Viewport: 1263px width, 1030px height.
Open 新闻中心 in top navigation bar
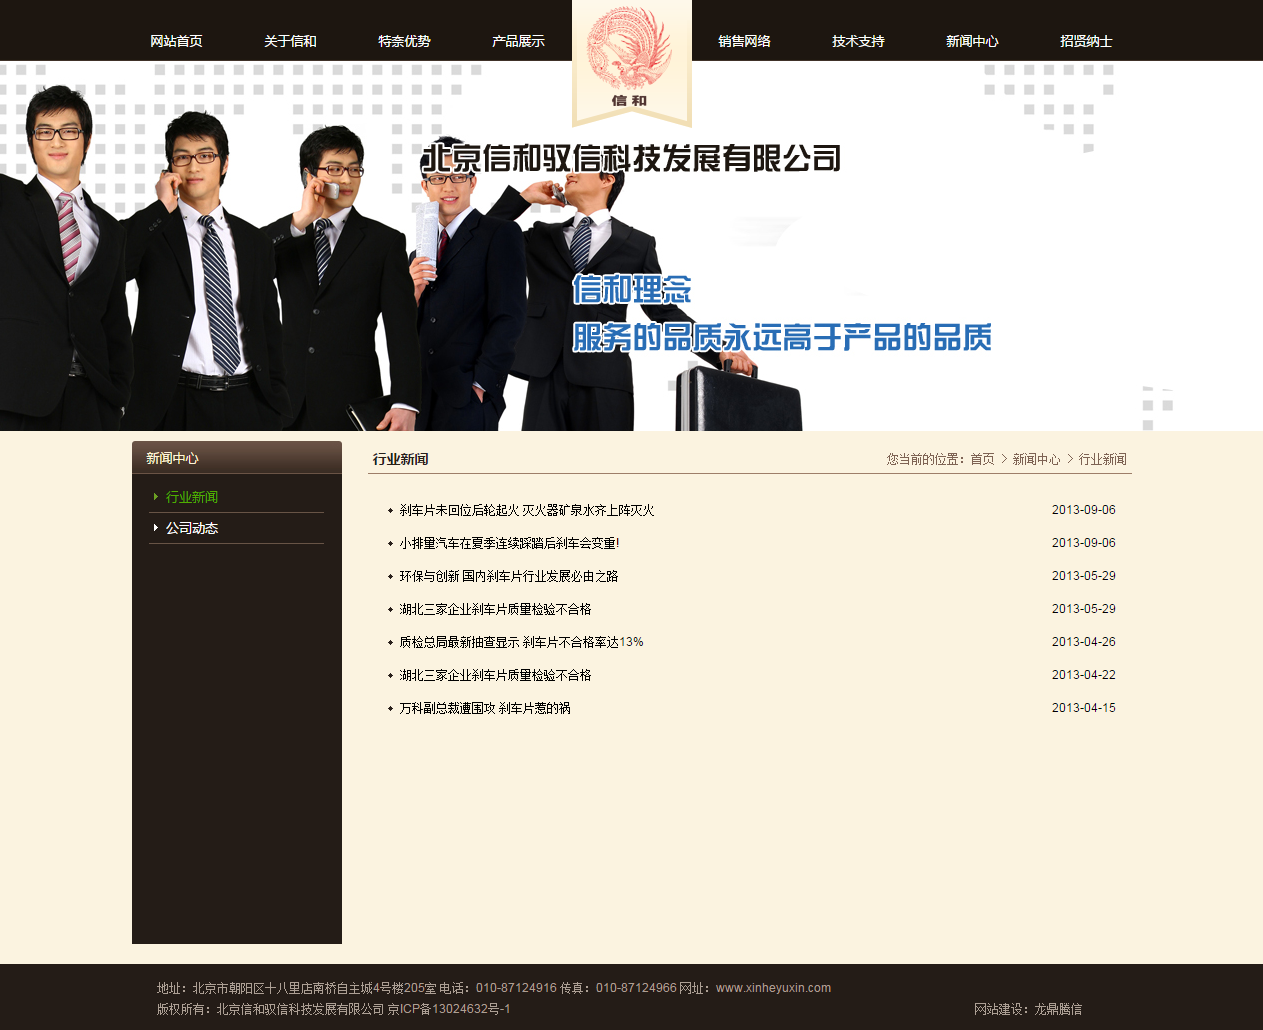point(972,41)
